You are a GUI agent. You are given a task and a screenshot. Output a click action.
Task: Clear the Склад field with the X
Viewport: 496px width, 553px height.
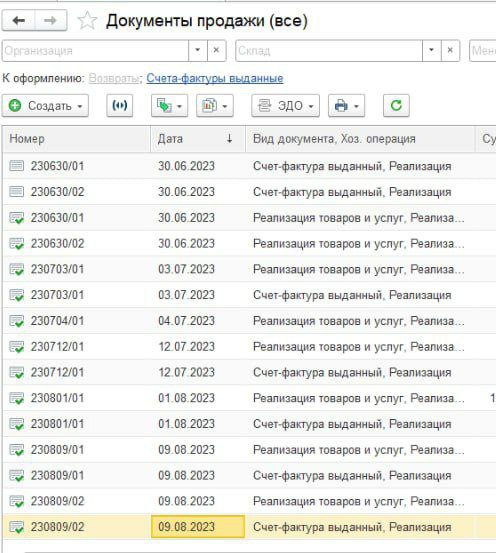(x=450, y=51)
